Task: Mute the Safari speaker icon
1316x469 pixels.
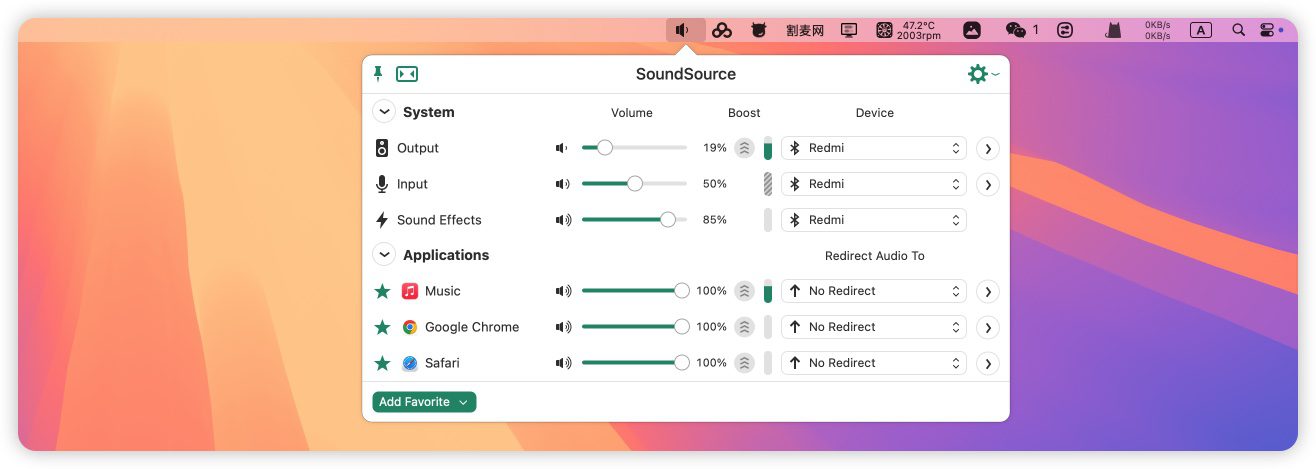Action: click(563, 363)
